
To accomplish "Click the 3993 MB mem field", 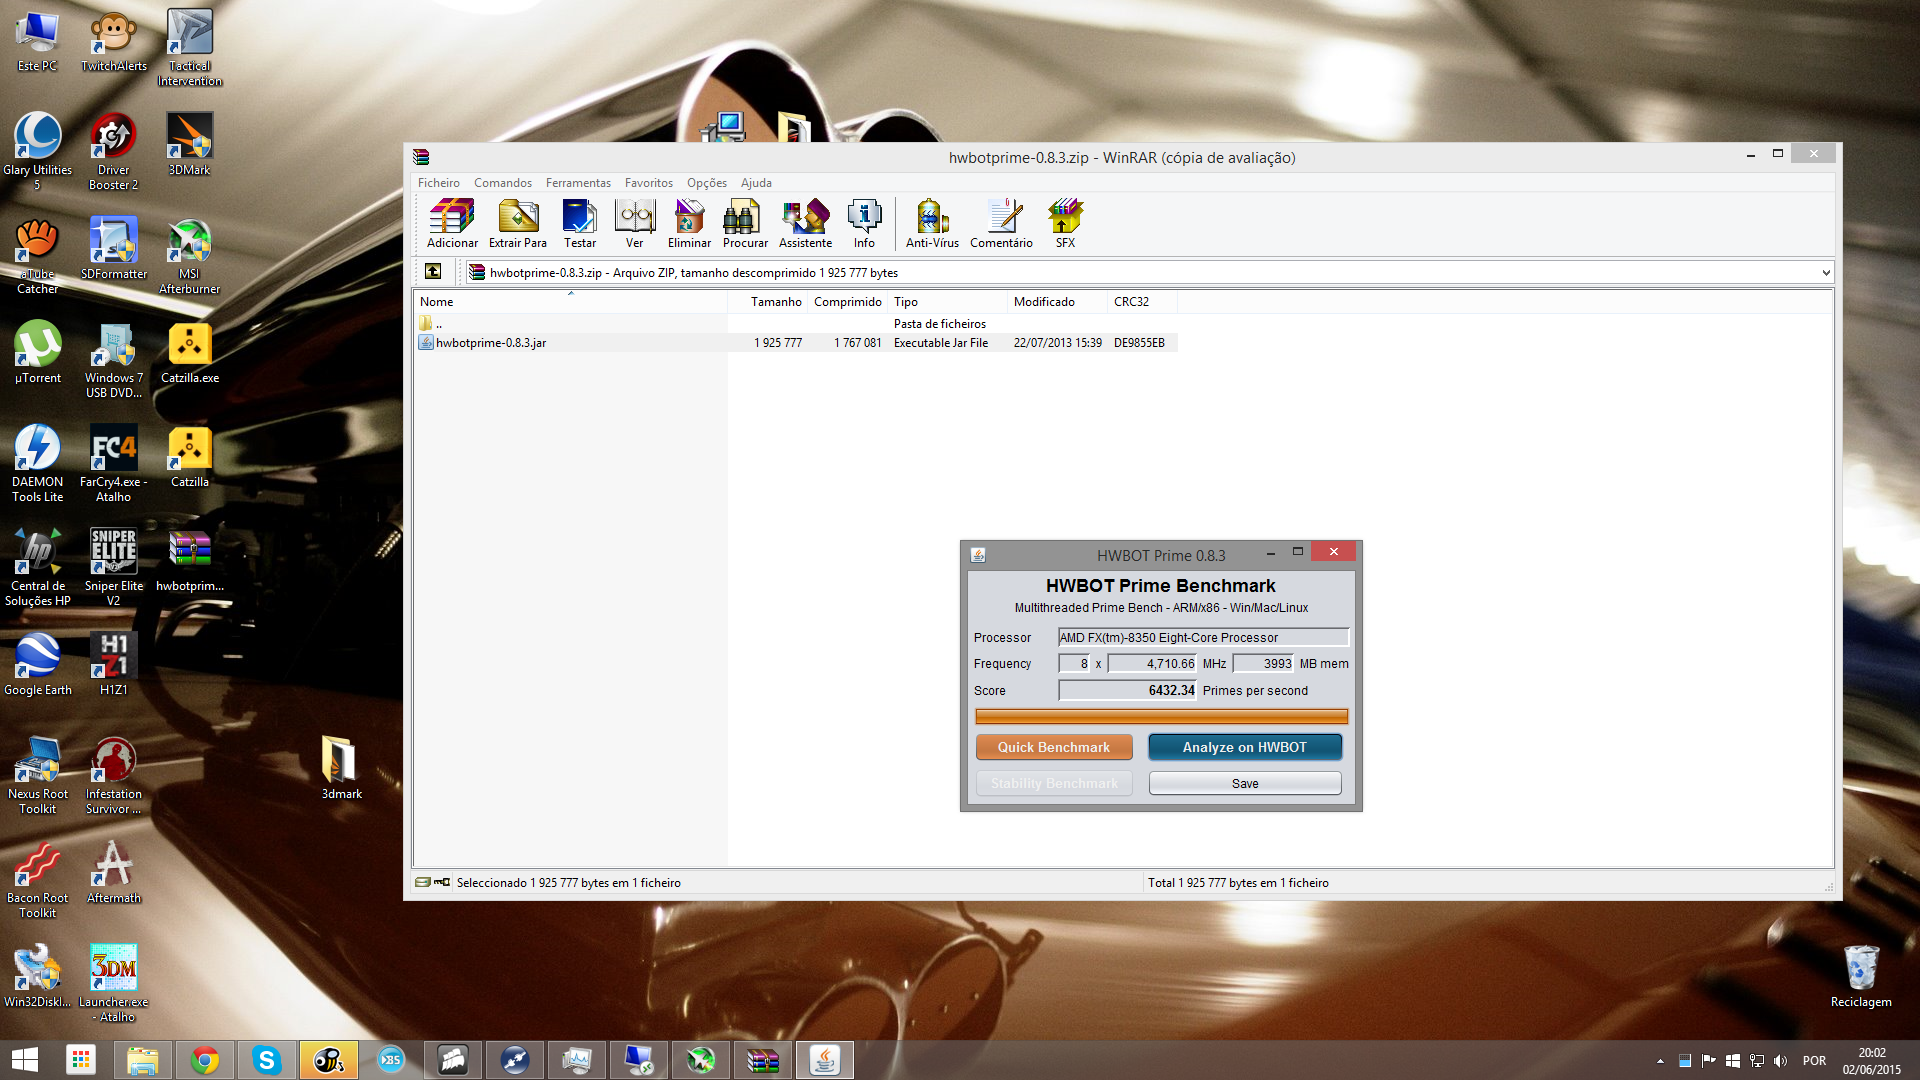I will (1264, 663).
